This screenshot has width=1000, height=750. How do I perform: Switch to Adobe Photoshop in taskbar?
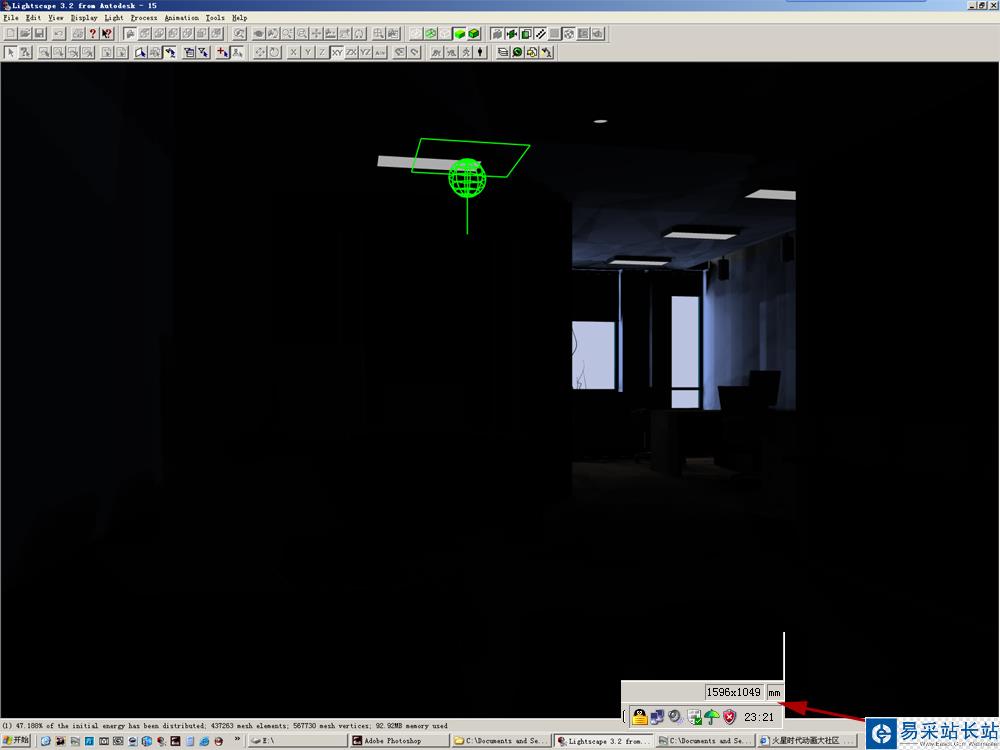399,740
